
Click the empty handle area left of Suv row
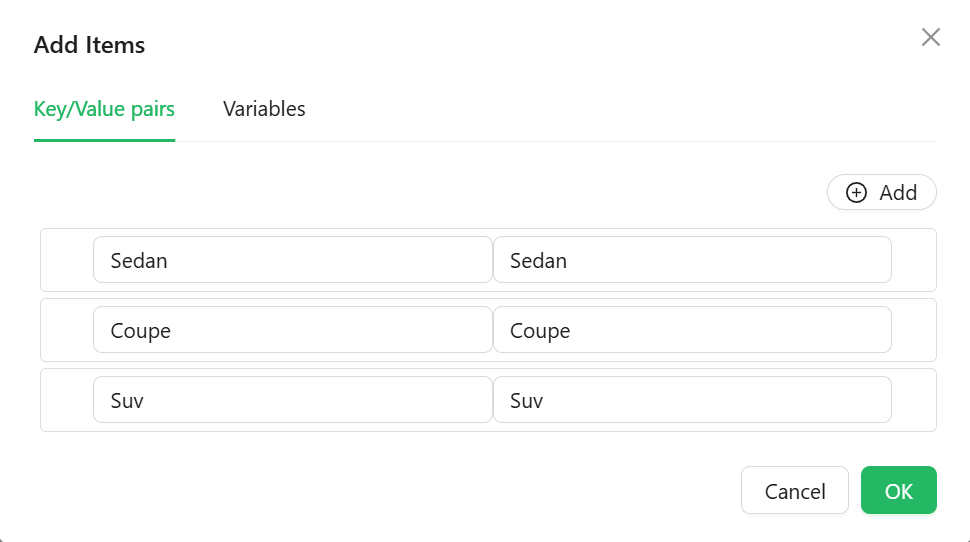point(67,400)
